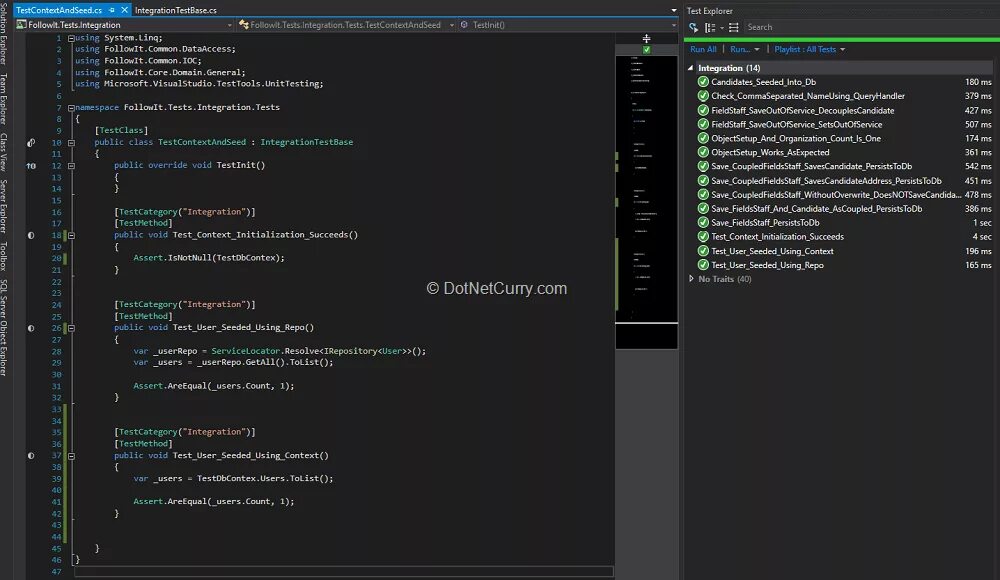This screenshot has width=1000, height=580.
Task: Open the Team Explorer side tab
Action: point(4,98)
